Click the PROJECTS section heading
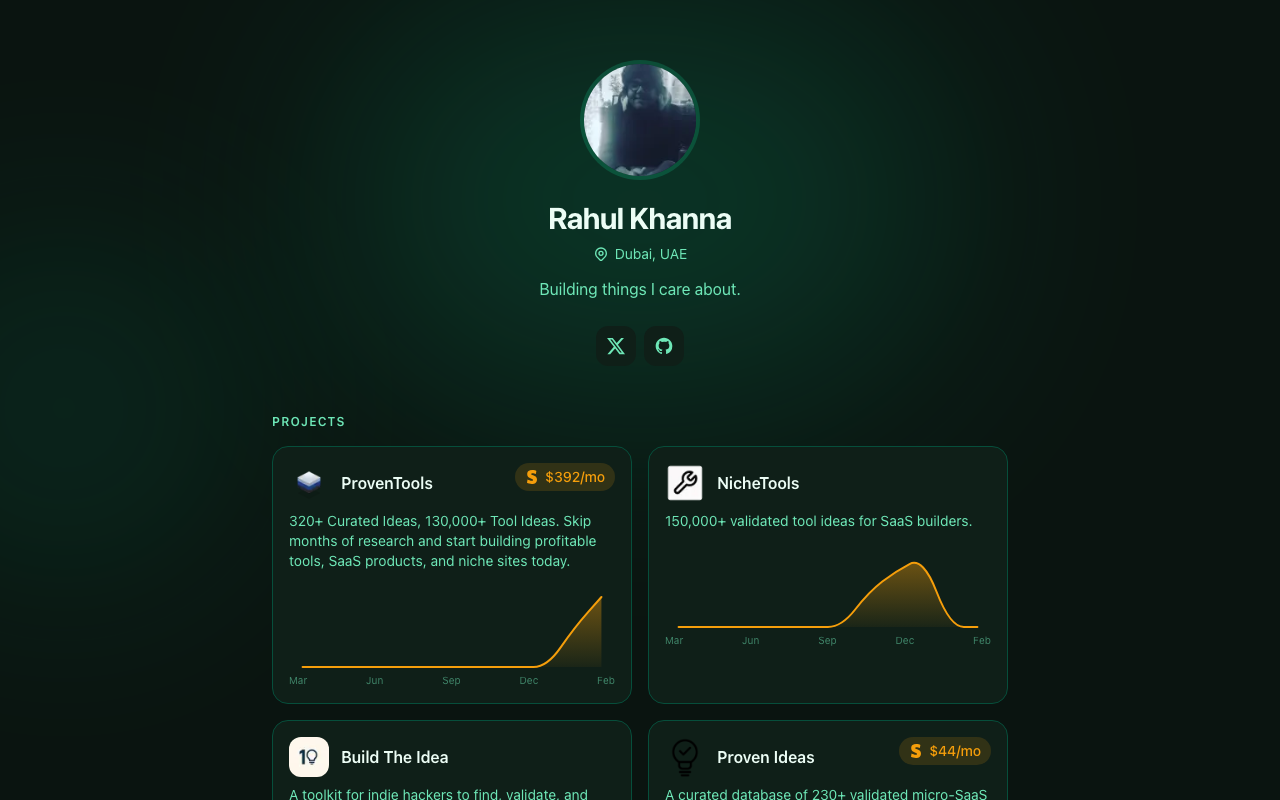1280x800 pixels. click(309, 421)
